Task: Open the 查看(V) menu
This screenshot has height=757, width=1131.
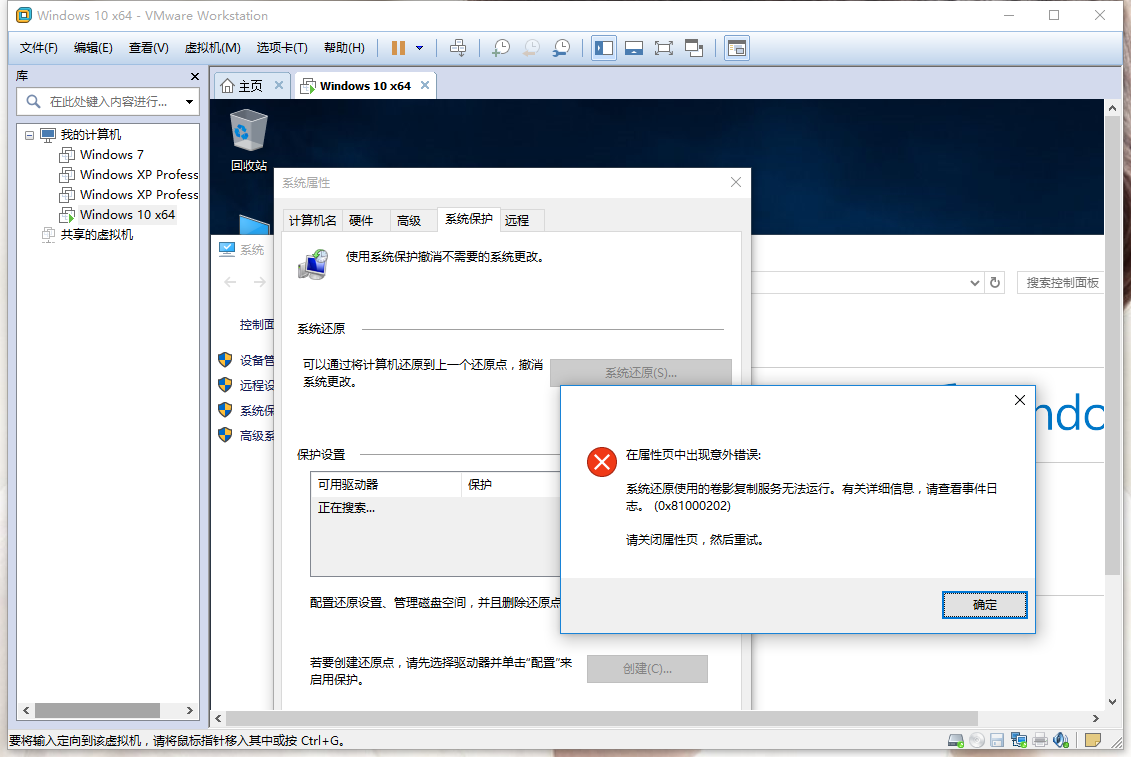Action: pyautogui.click(x=149, y=48)
